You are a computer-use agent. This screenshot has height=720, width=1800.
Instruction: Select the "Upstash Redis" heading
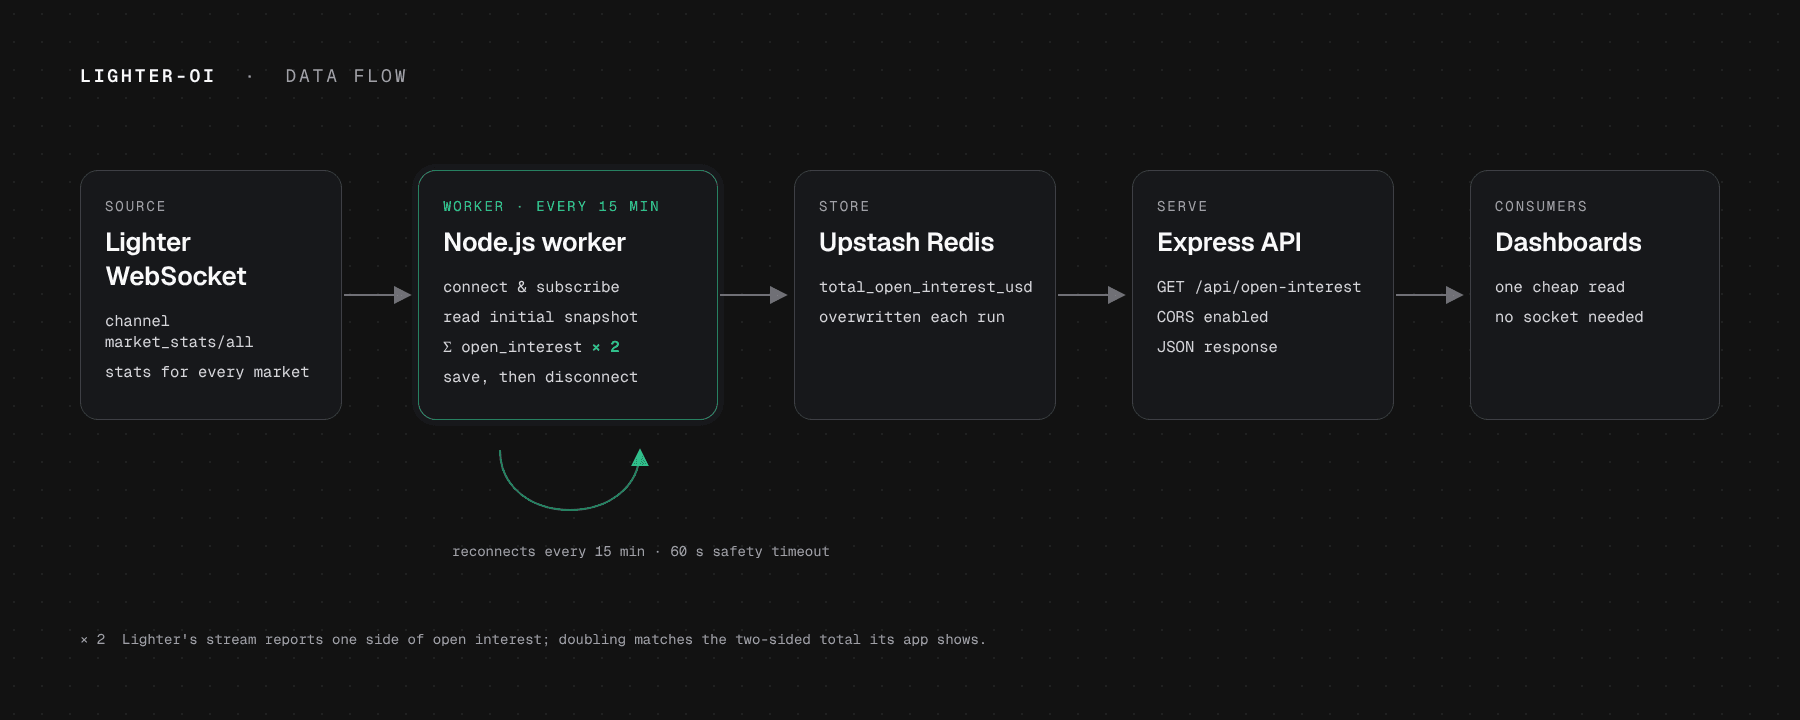[x=906, y=242]
